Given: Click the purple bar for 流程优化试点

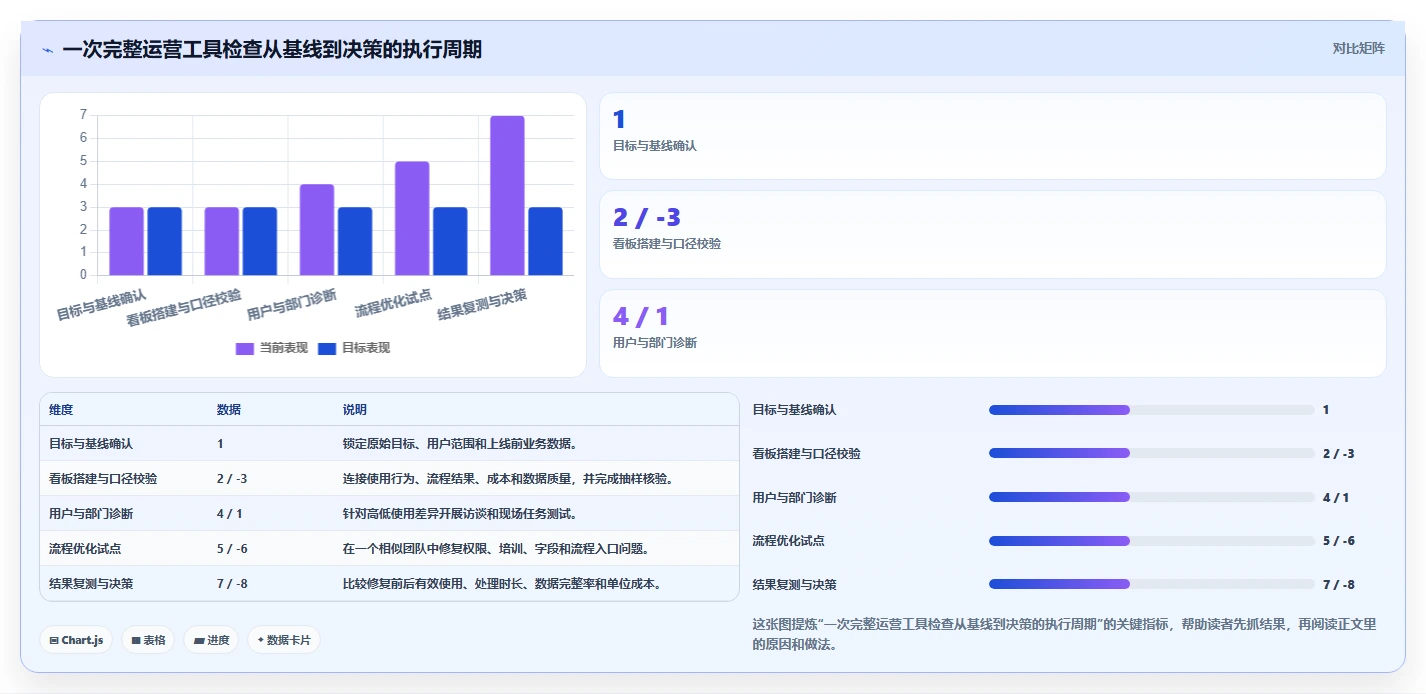Looking at the screenshot, I should click(412, 218).
